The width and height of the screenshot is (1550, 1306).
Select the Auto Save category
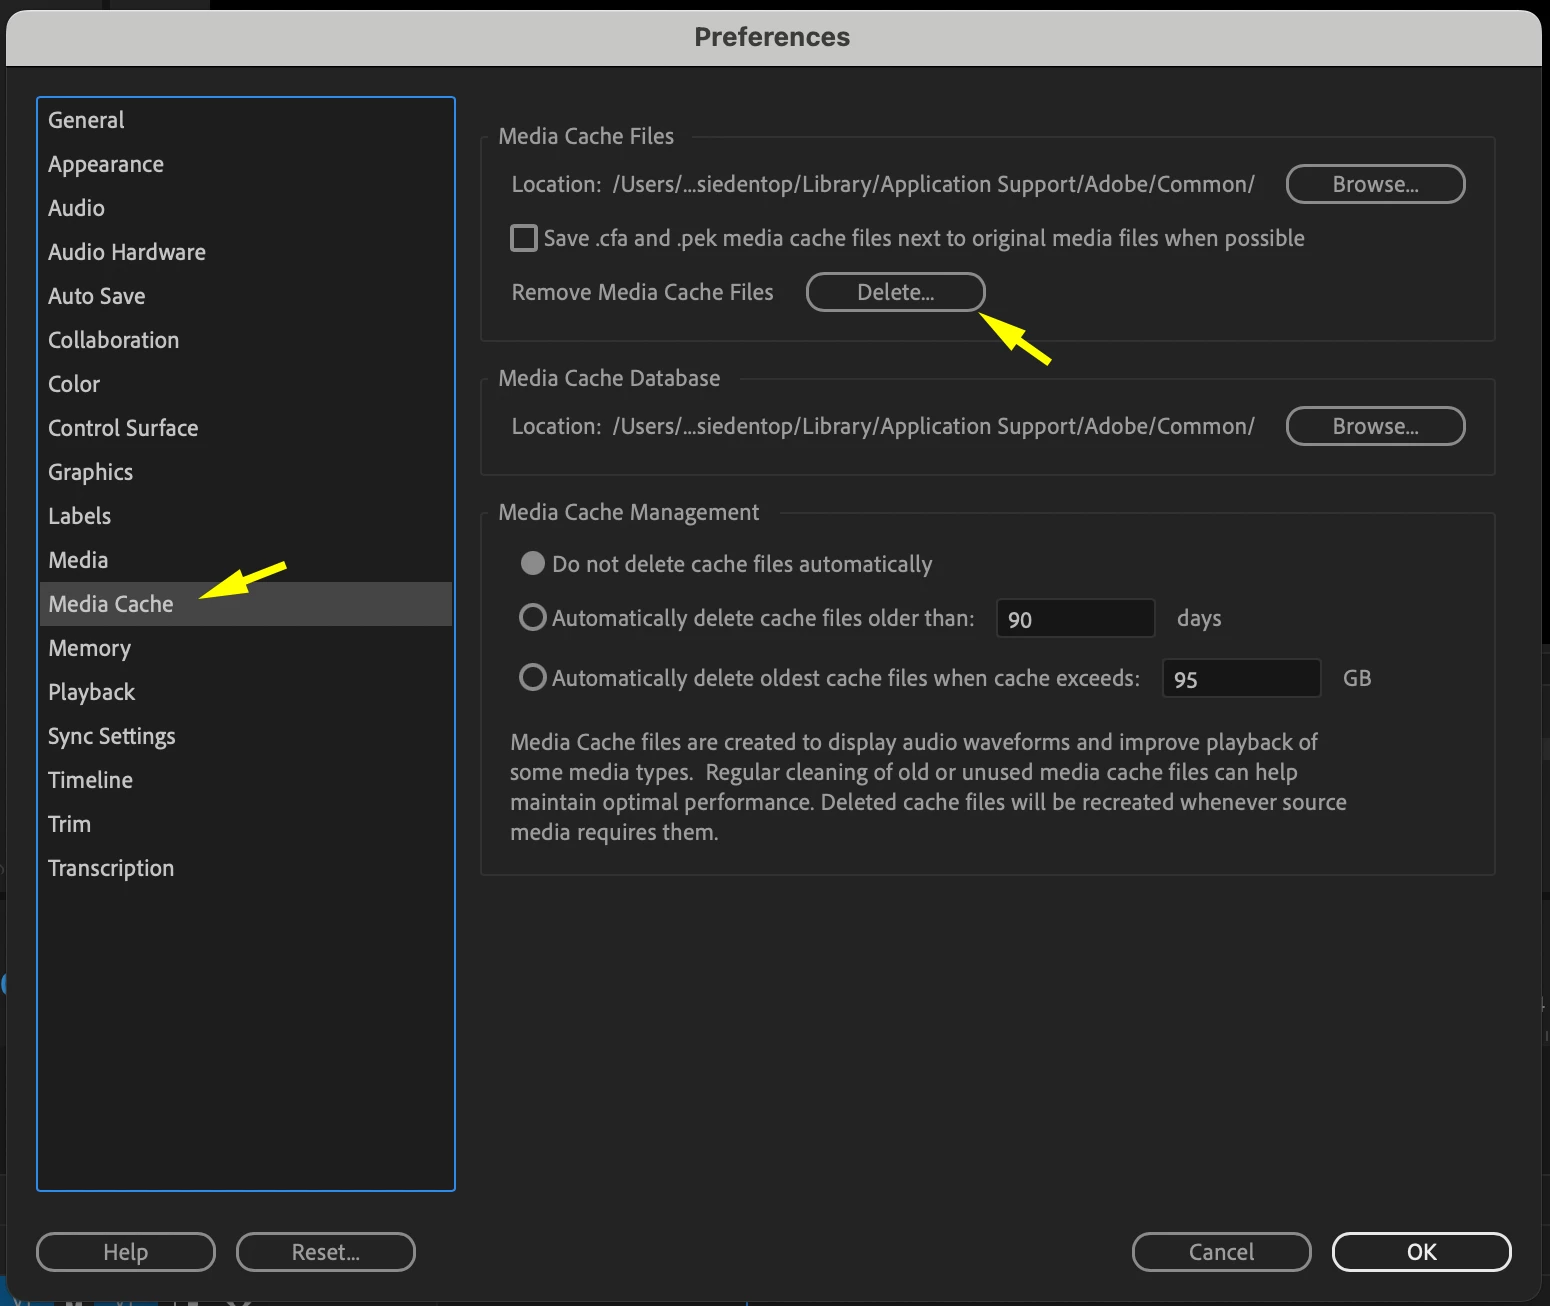[245, 296]
